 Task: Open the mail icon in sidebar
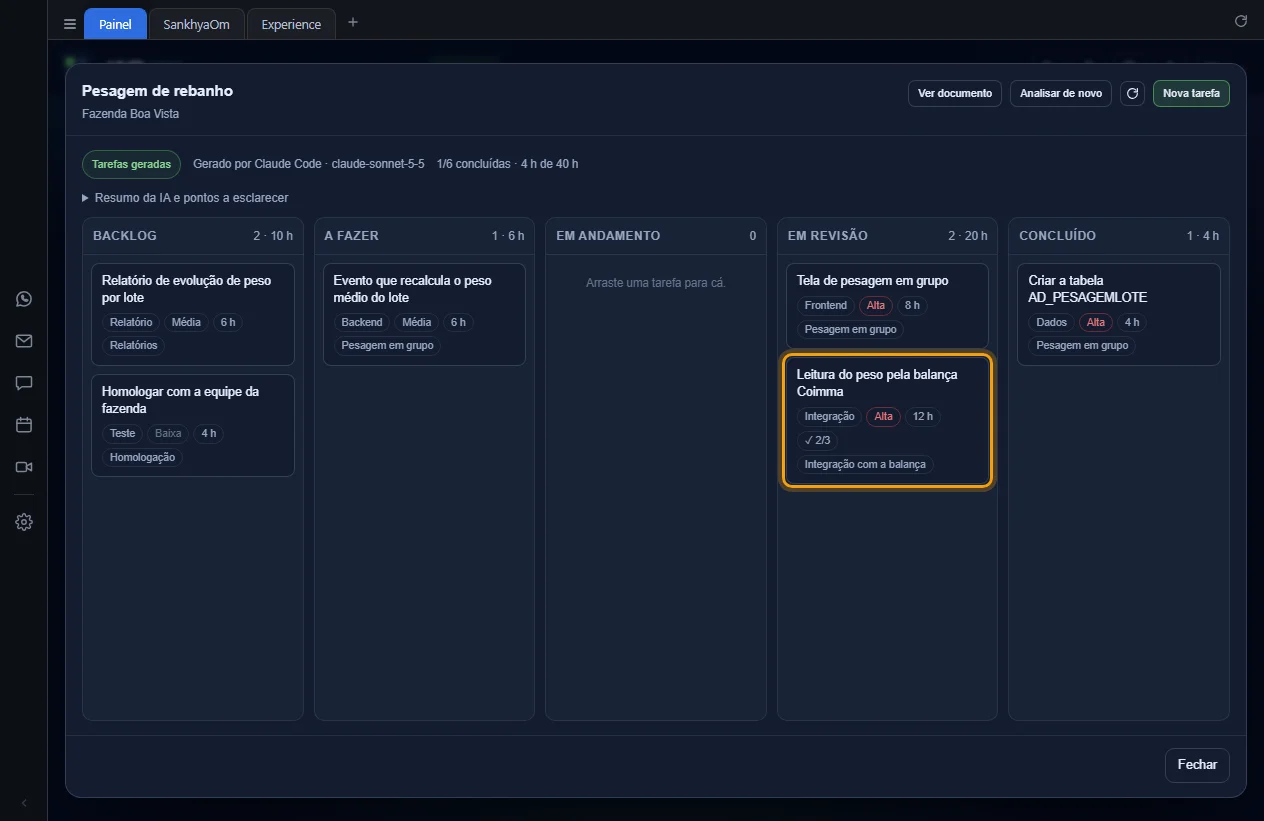24,341
